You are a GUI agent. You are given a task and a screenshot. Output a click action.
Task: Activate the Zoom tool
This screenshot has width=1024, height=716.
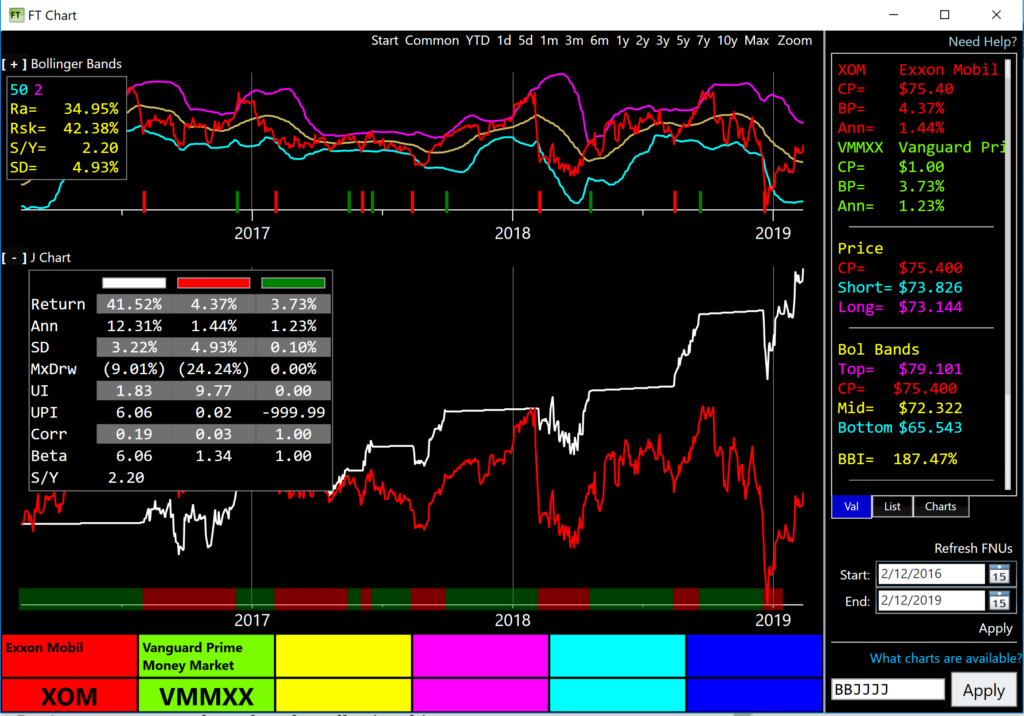click(x=793, y=41)
